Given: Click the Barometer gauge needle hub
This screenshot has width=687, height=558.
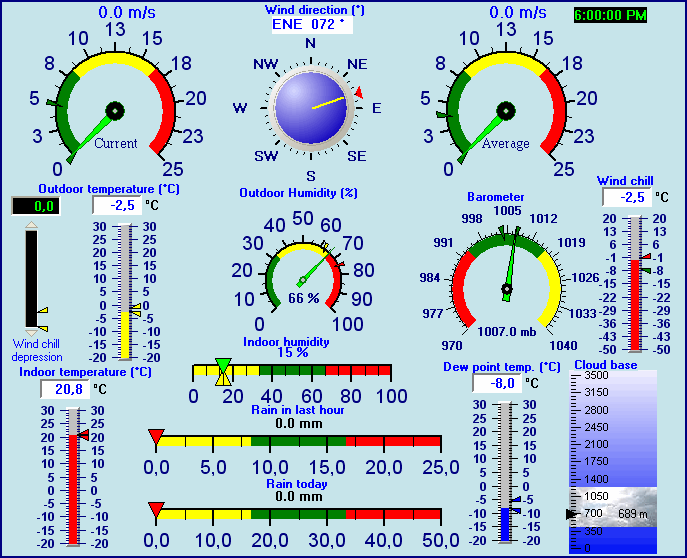Looking at the screenshot, I should (507, 291).
